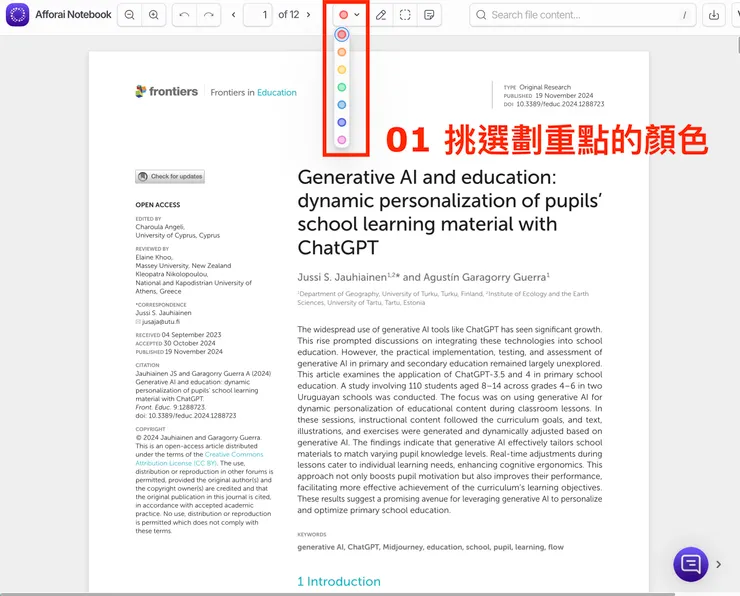
Task: Expand the side panel chevron
Action: pos(718,564)
